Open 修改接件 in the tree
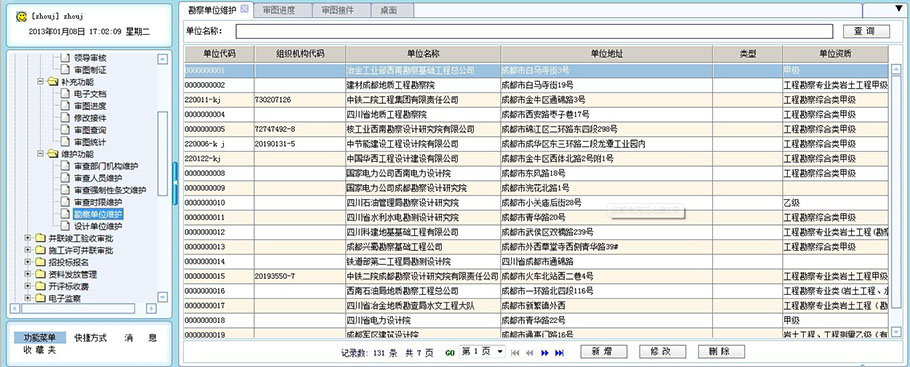This screenshot has width=910, height=367. 90,118
